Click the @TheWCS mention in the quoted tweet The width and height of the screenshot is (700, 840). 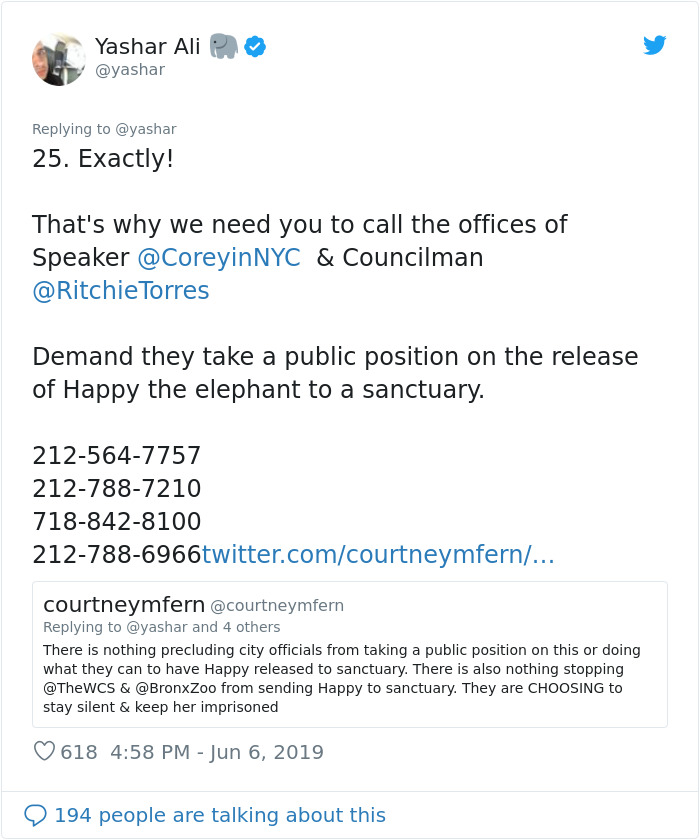[x=78, y=688]
